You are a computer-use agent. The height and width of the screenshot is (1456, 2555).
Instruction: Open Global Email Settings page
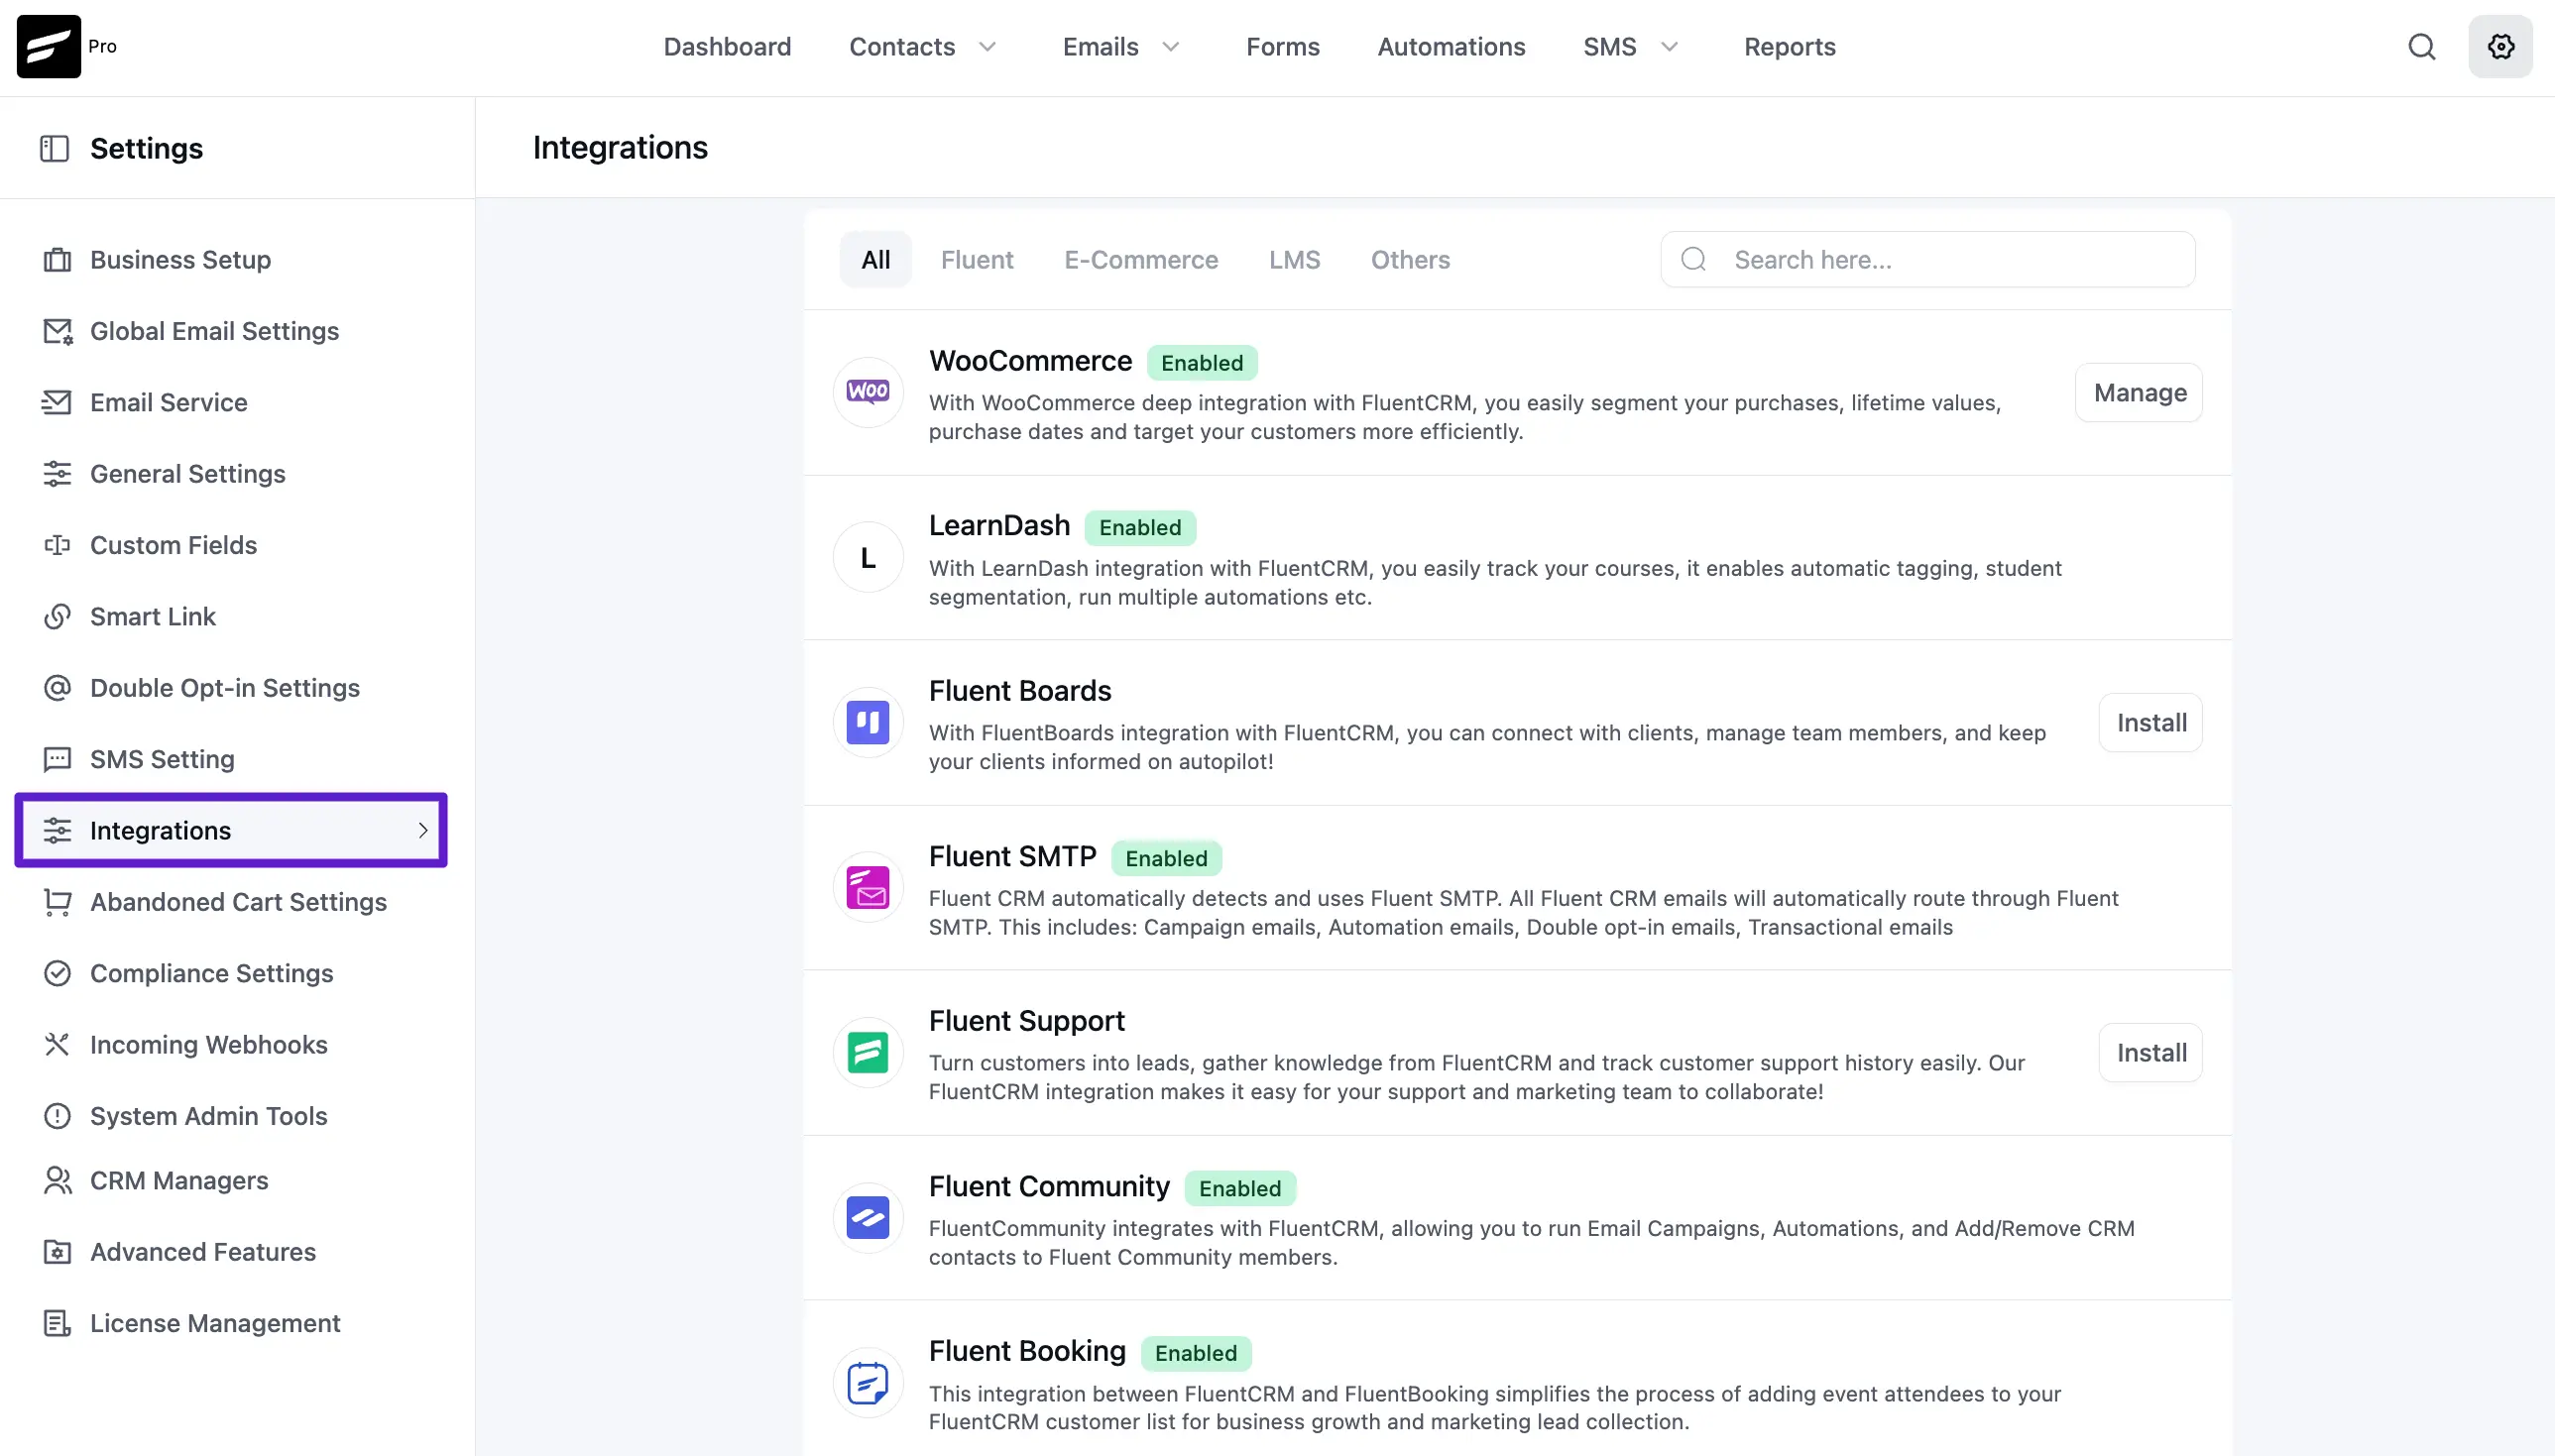214,331
